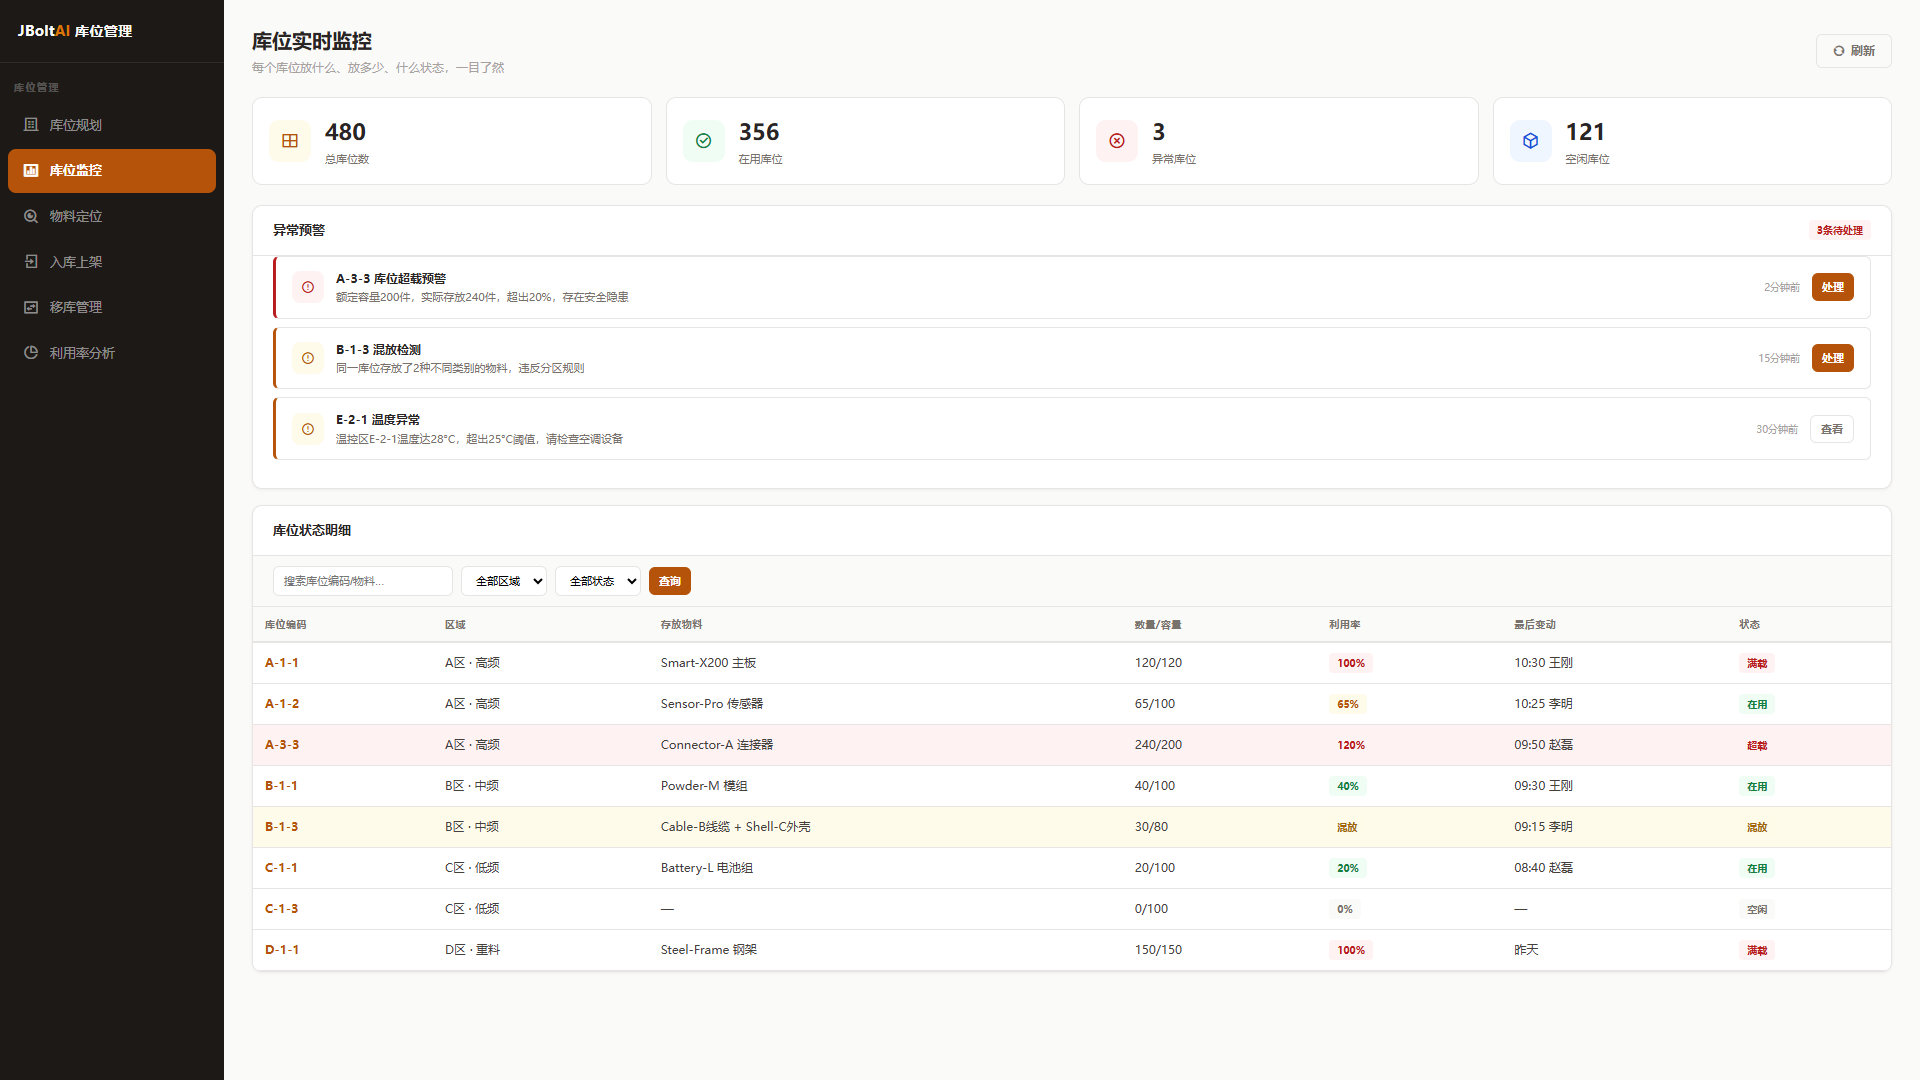The image size is (1920, 1080).
Task: Open the A-1-1 location code link
Action: pyautogui.click(x=282, y=663)
